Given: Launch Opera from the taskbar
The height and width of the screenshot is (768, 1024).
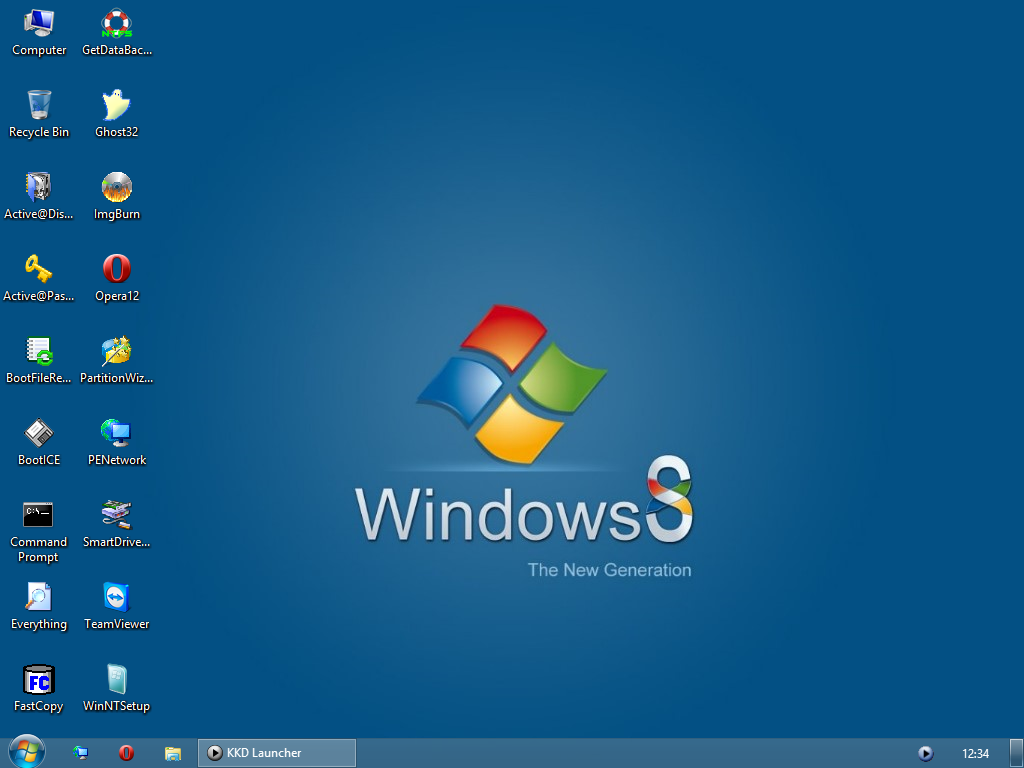Looking at the screenshot, I should [127, 753].
